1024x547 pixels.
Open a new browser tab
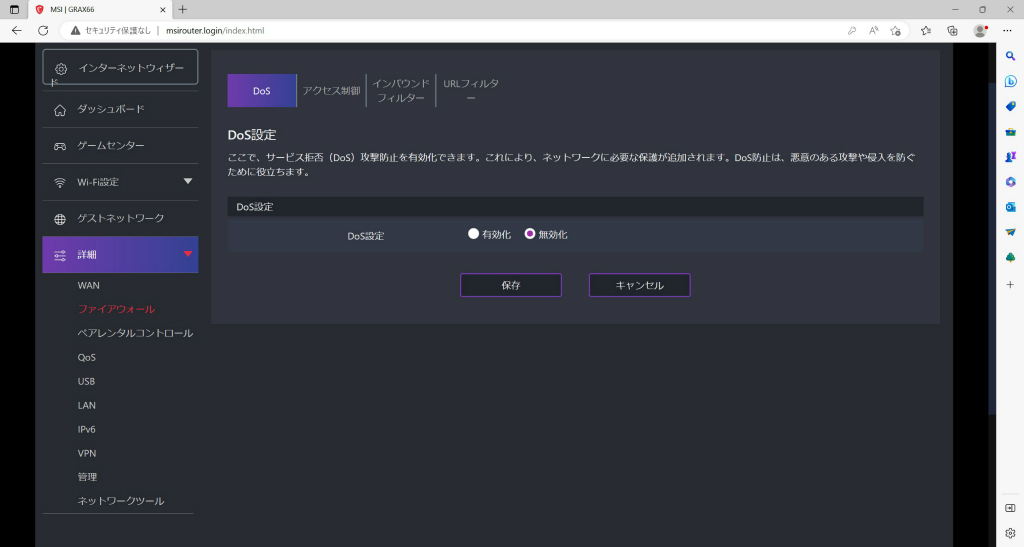(183, 10)
